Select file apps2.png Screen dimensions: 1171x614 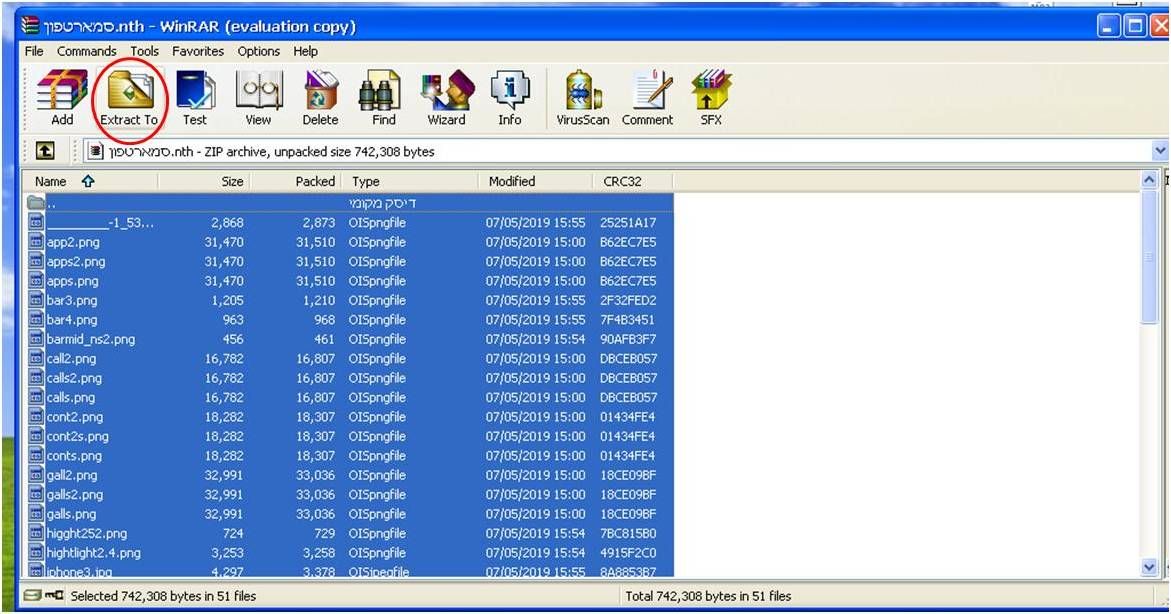76,261
